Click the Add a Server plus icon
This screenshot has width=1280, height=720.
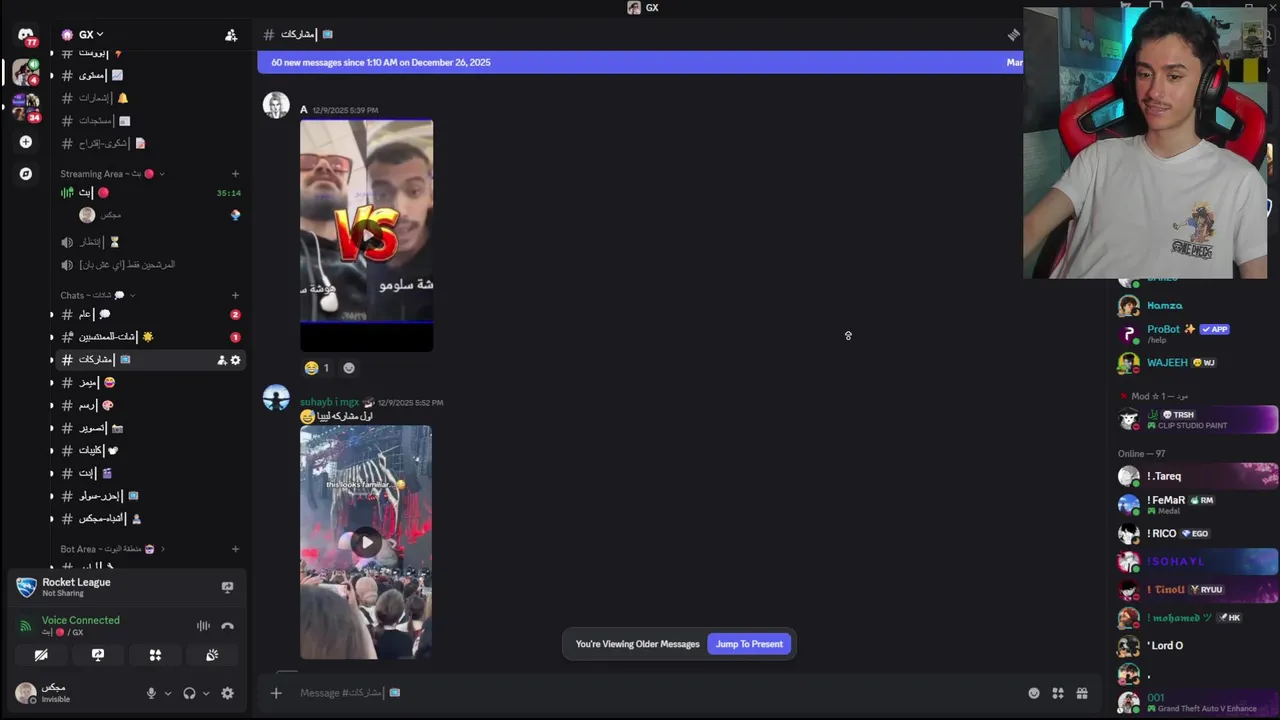click(x=26, y=142)
